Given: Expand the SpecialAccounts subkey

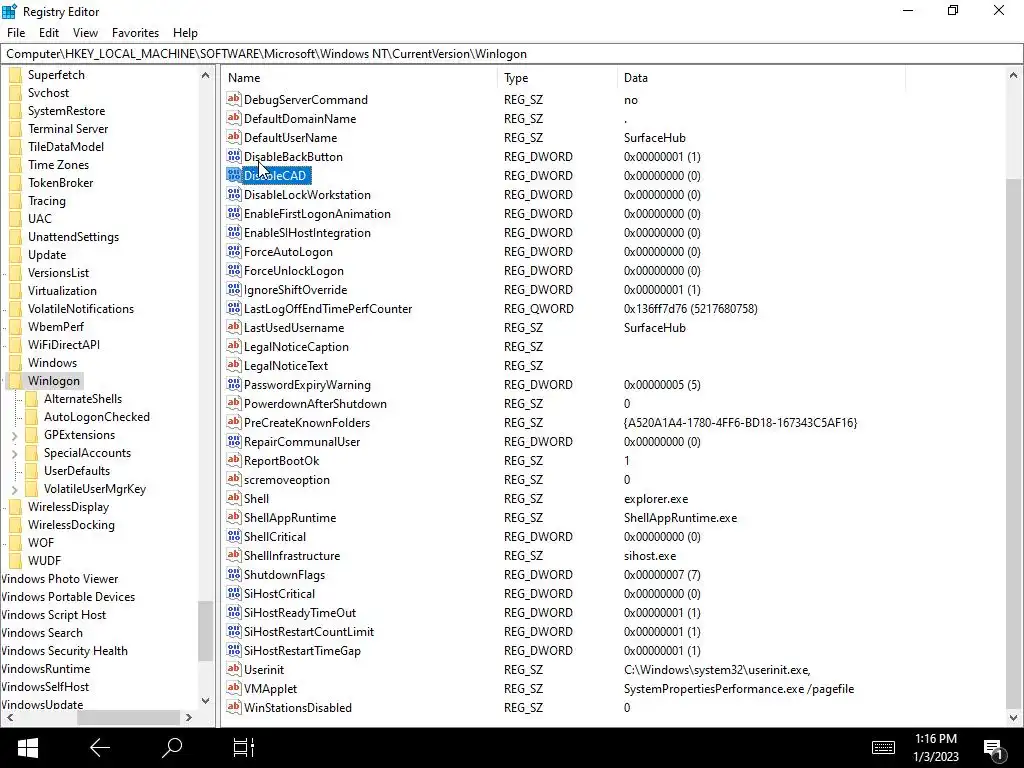Looking at the screenshot, I should coord(14,453).
